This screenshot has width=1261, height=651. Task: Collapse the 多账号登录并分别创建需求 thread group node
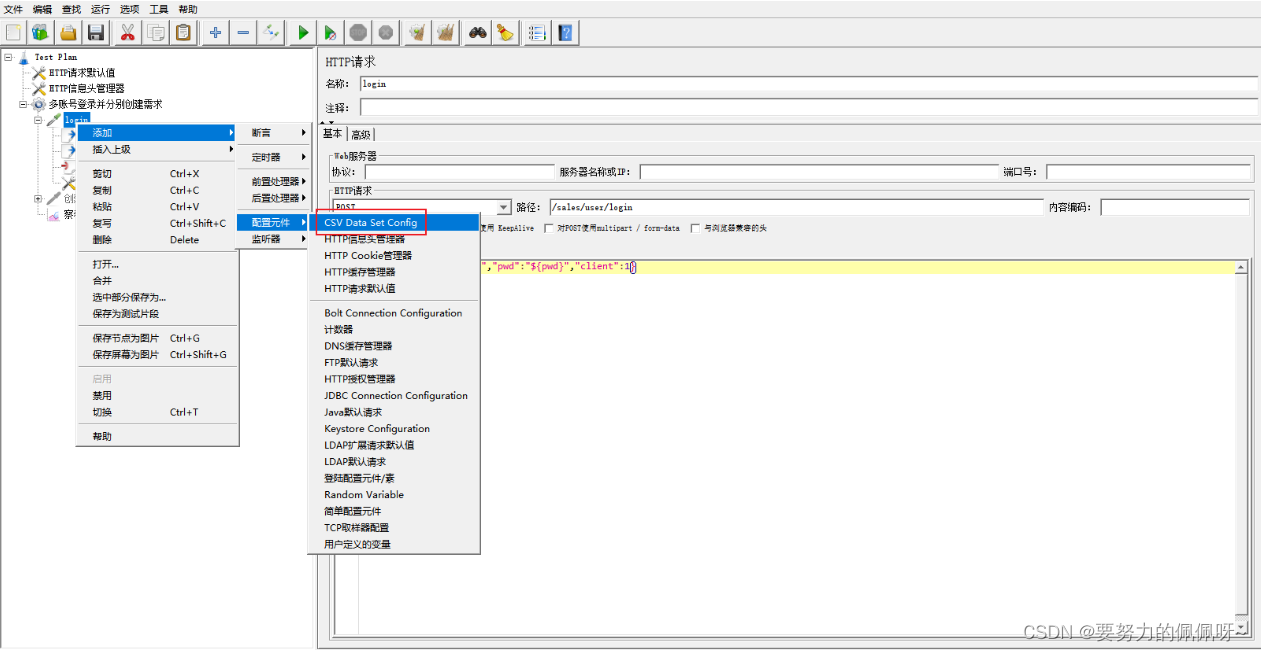[23, 104]
